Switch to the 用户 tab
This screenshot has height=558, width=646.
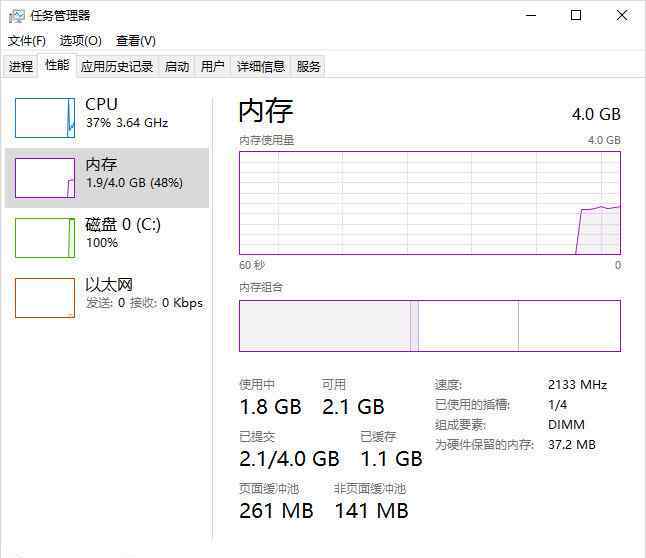pyautogui.click(x=212, y=67)
